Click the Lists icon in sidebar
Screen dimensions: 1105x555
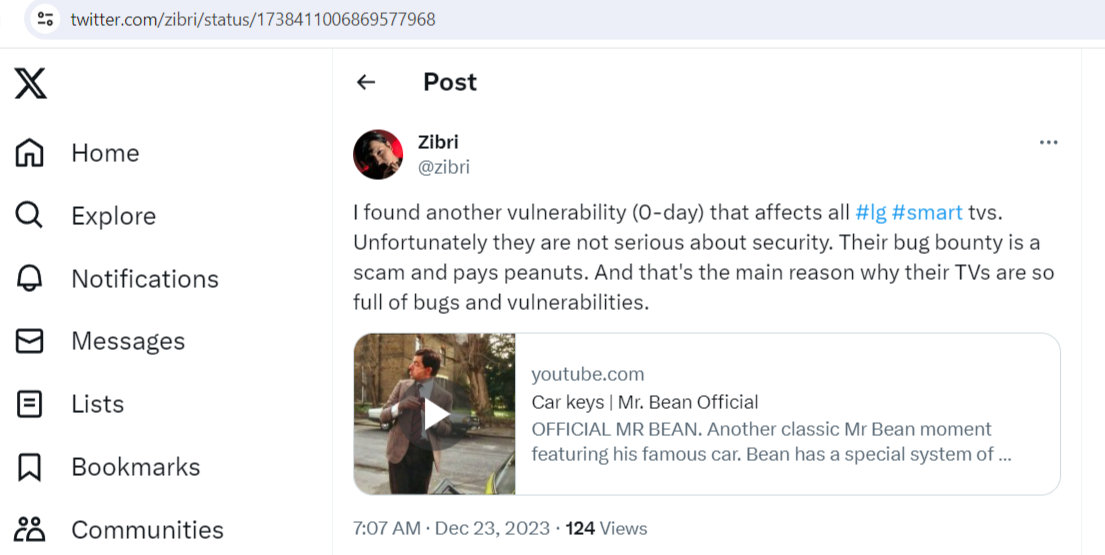click(30, 404)
